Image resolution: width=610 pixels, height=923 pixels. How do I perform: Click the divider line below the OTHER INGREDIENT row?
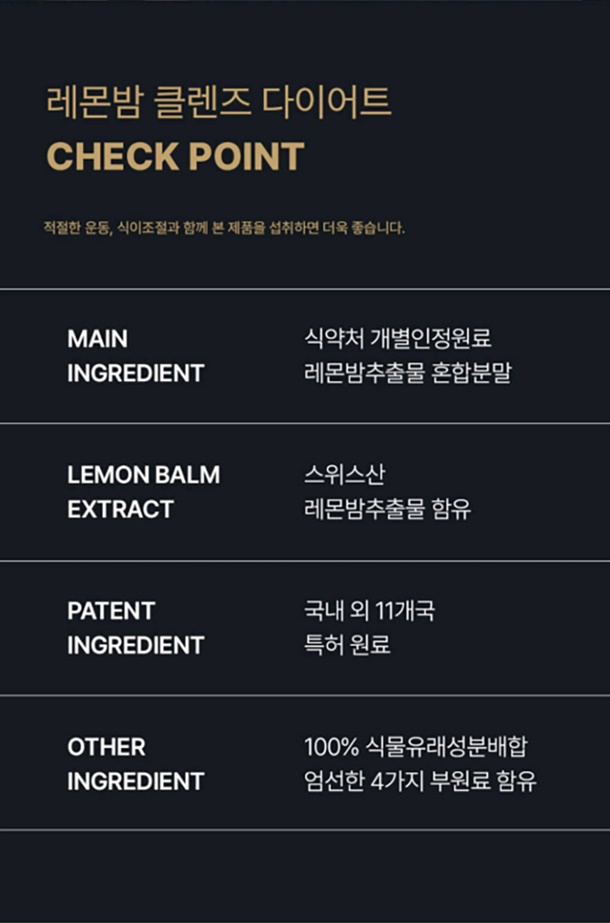tap(305, 830)
